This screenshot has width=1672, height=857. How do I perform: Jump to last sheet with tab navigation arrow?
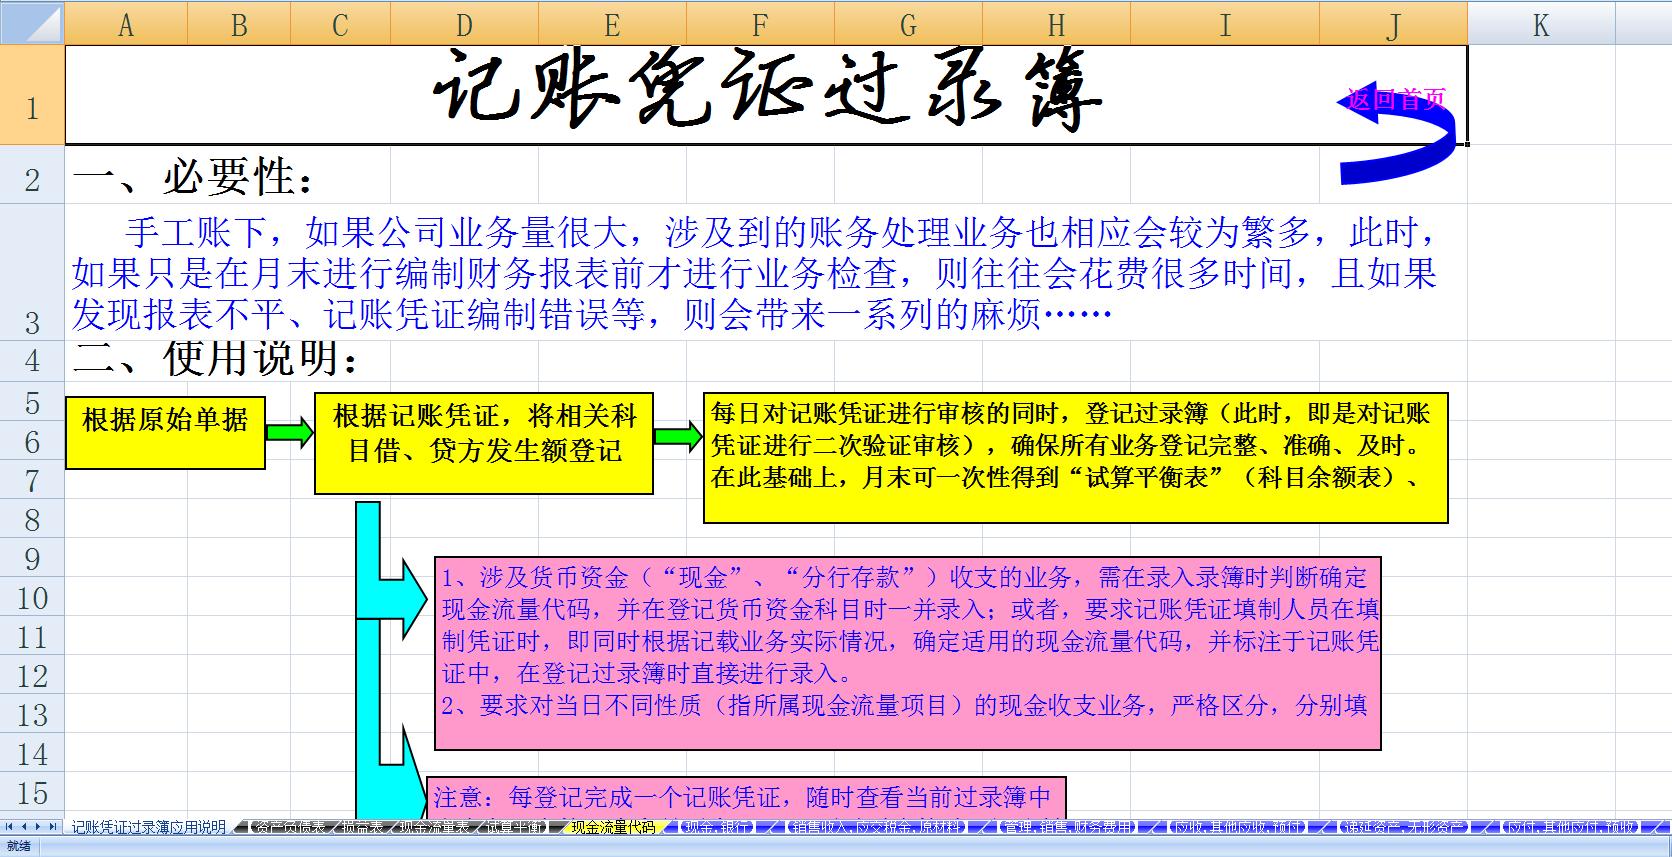tap(53, 827)
